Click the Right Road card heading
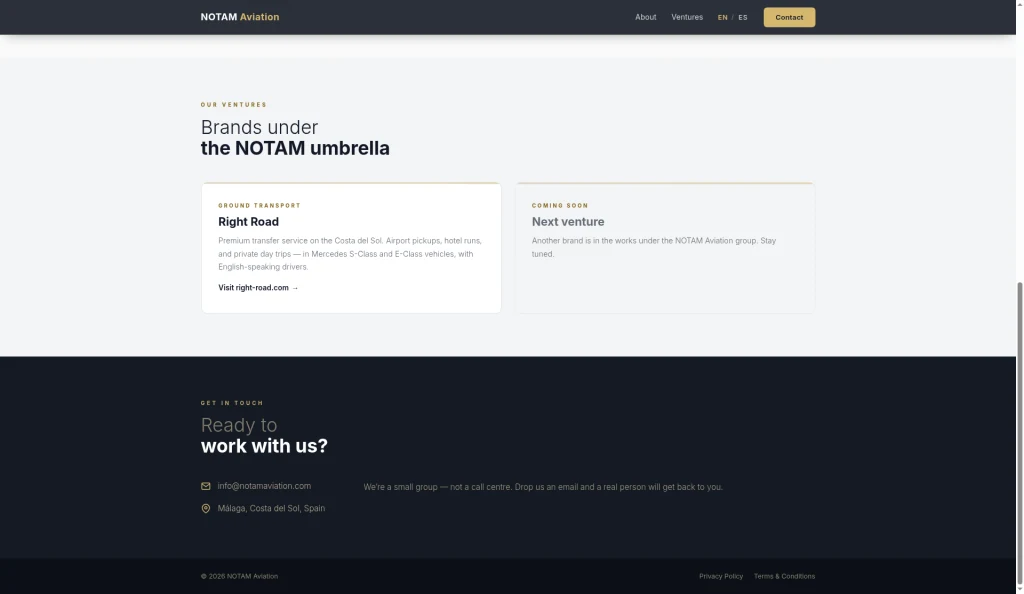Image resolution: width=1024 pixels, height=594 pixels. pyautogui.click(x=248, y=222)
